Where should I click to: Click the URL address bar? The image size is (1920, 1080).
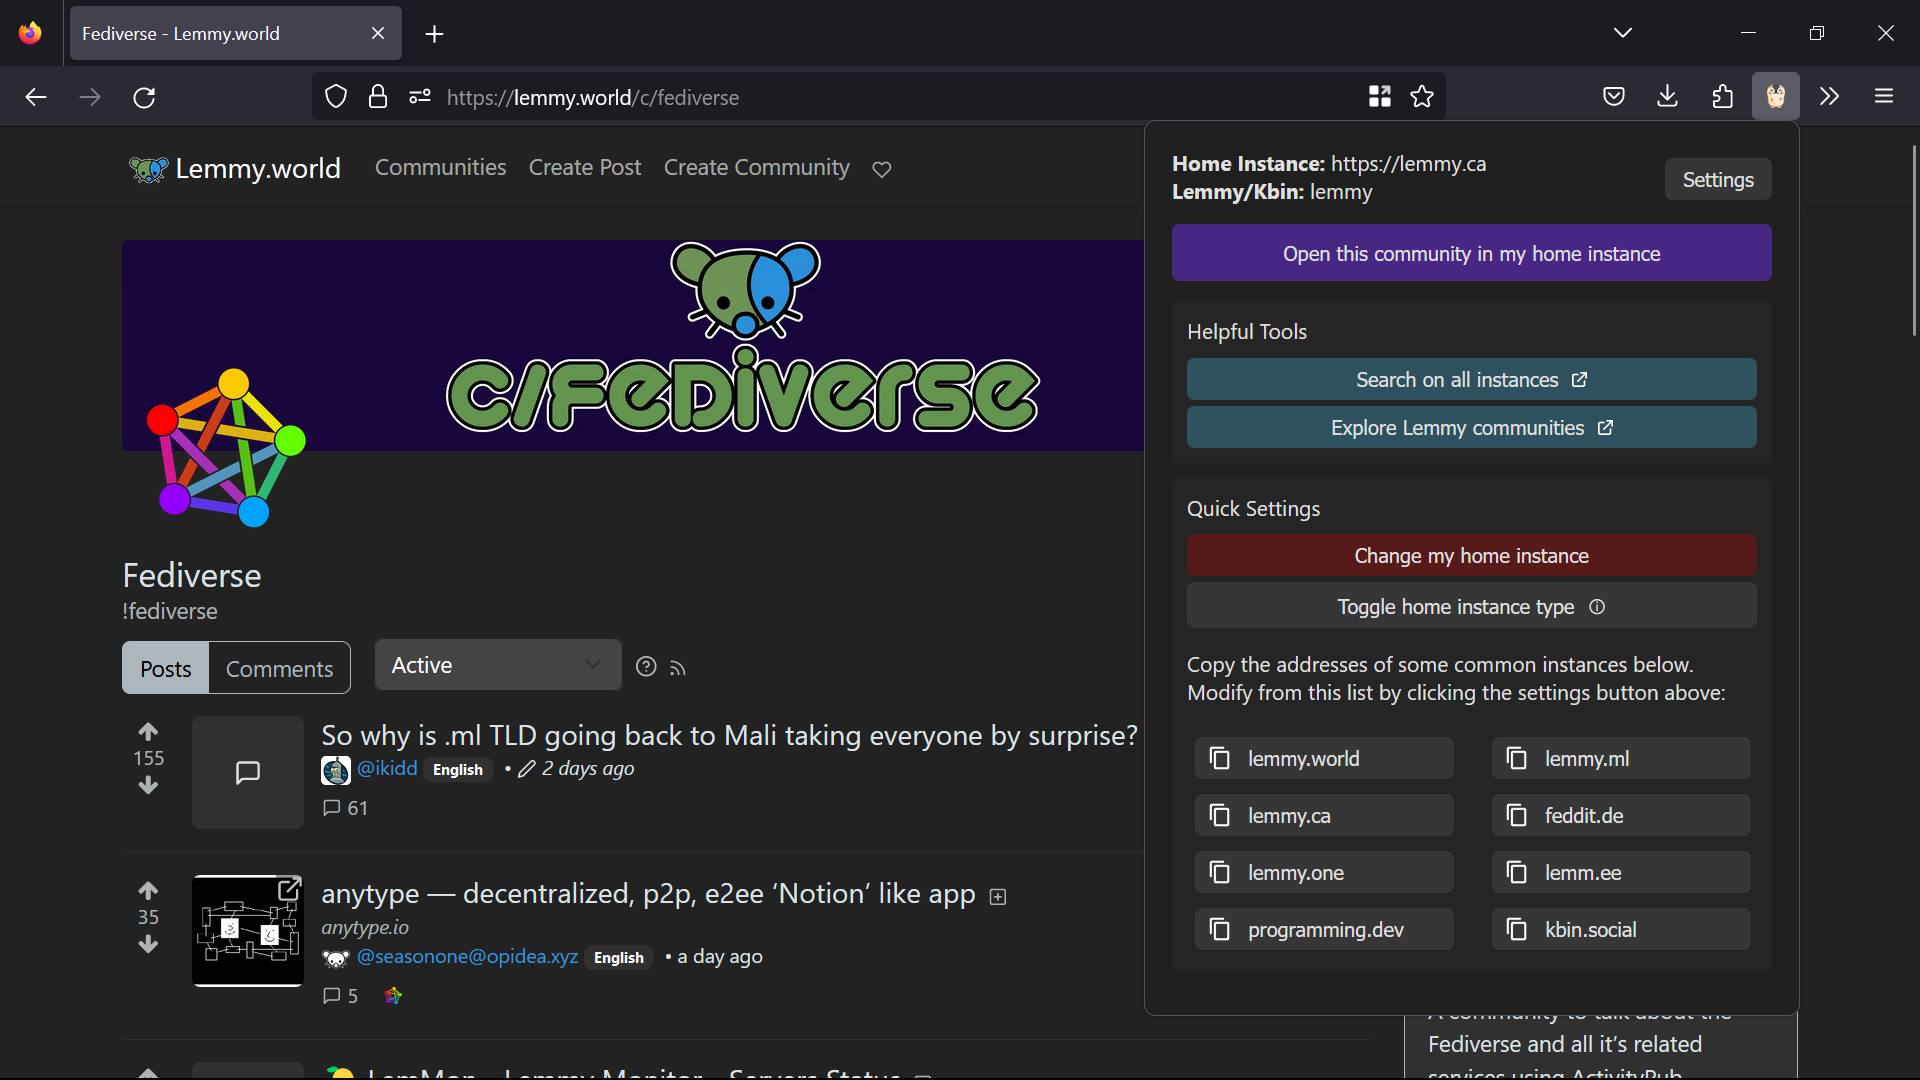(x=850, y=97)
